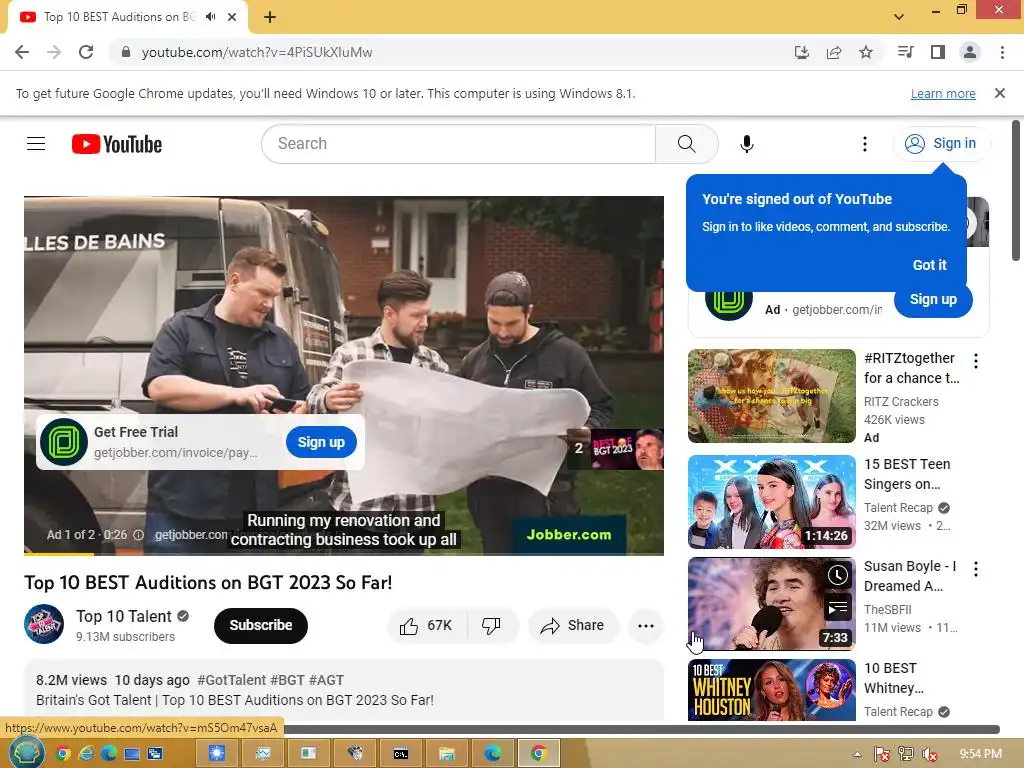Open the taskbar volume icon

click(930, 754)
